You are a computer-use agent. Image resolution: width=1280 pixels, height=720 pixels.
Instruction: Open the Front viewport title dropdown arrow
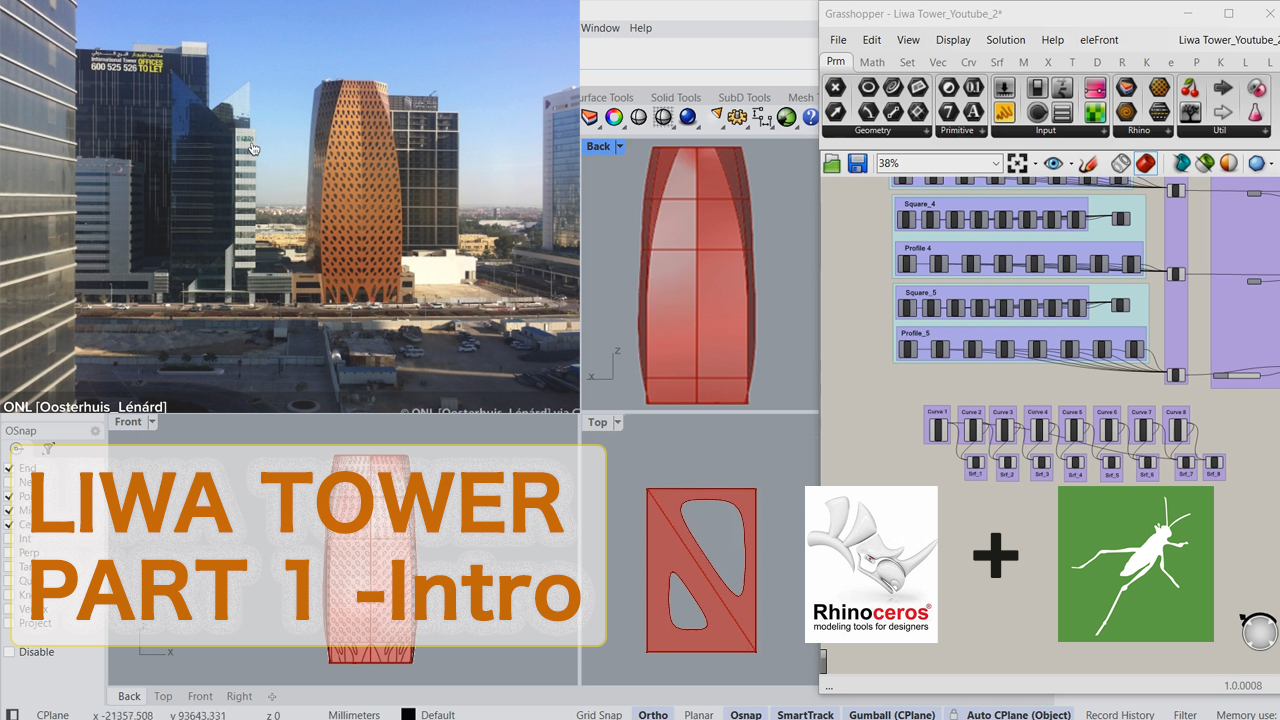152,422
